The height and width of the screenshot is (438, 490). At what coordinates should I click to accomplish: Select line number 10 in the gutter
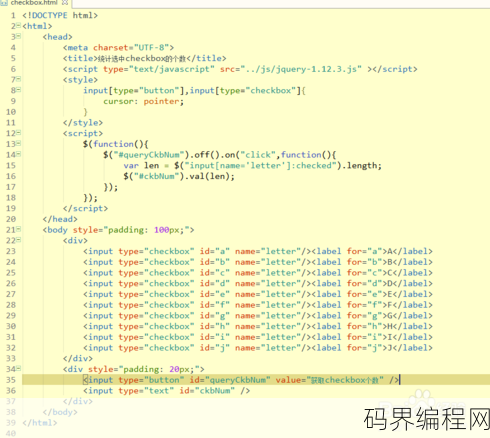11,112
